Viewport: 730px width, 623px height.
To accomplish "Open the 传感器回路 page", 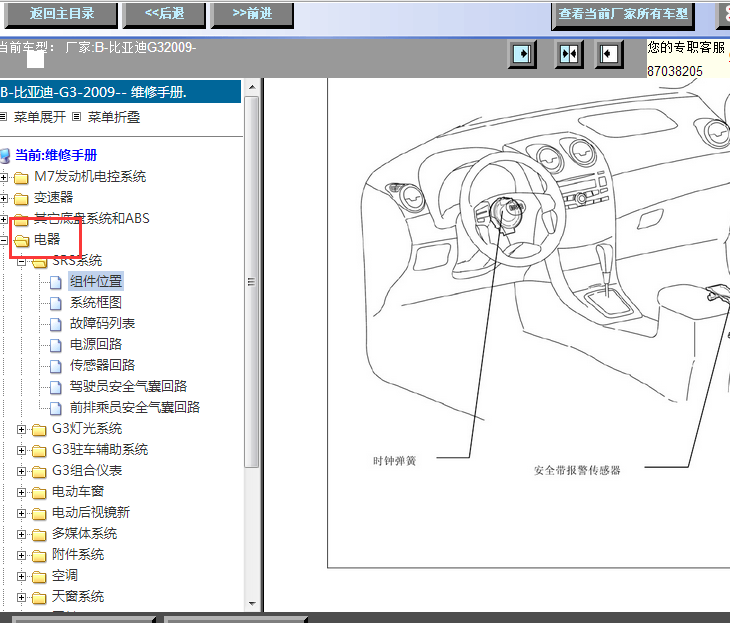I will pos(102,366).
